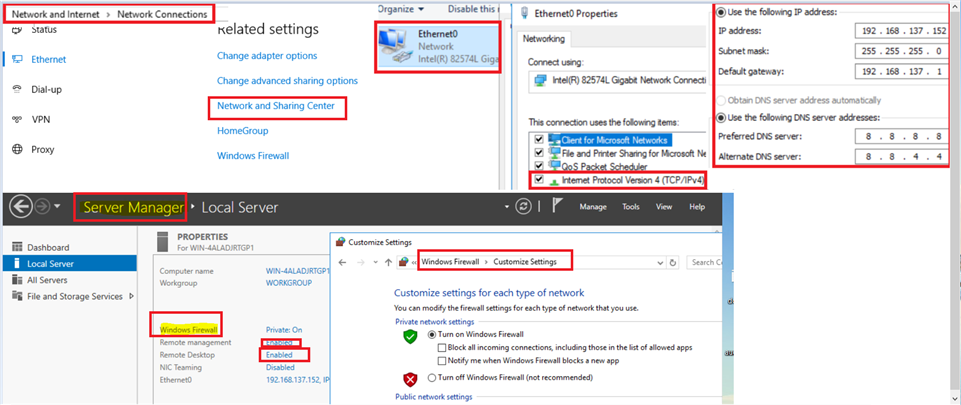Click the Intel 82574L adapter icon

[540, 80]
